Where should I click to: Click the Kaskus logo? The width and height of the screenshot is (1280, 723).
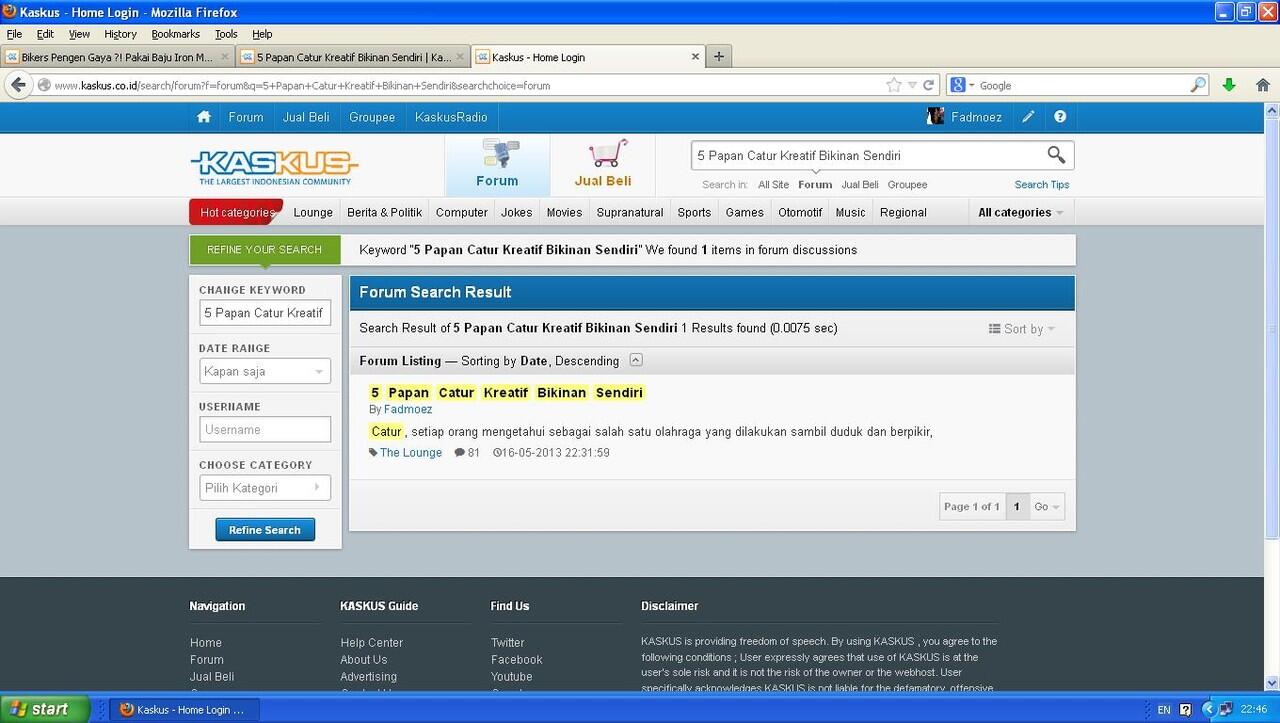(x=274, y=167)
